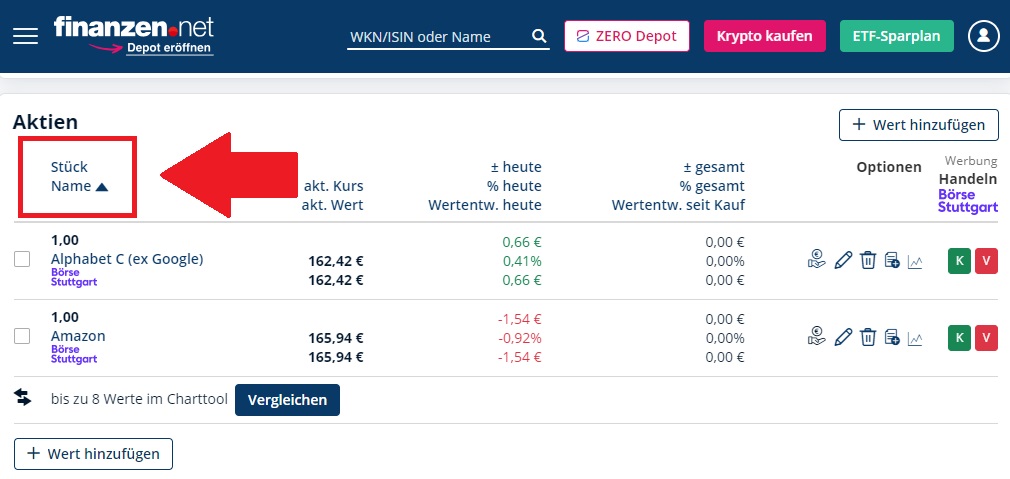Viewport: 1010px width, 479px height.
Task: Click Krypto kaufen button
Action: (765, 36)
